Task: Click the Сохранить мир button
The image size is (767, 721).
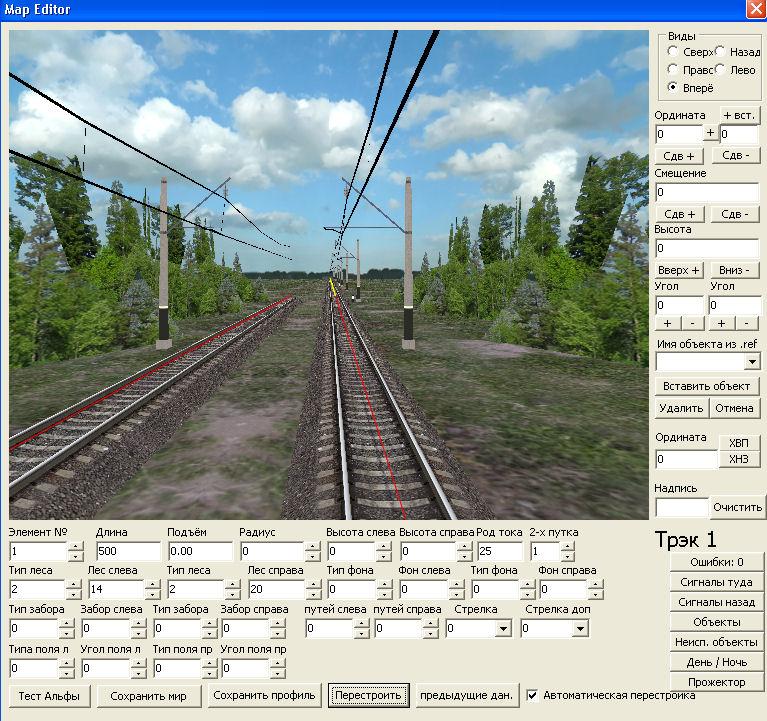Action: (x=154, y=696)
